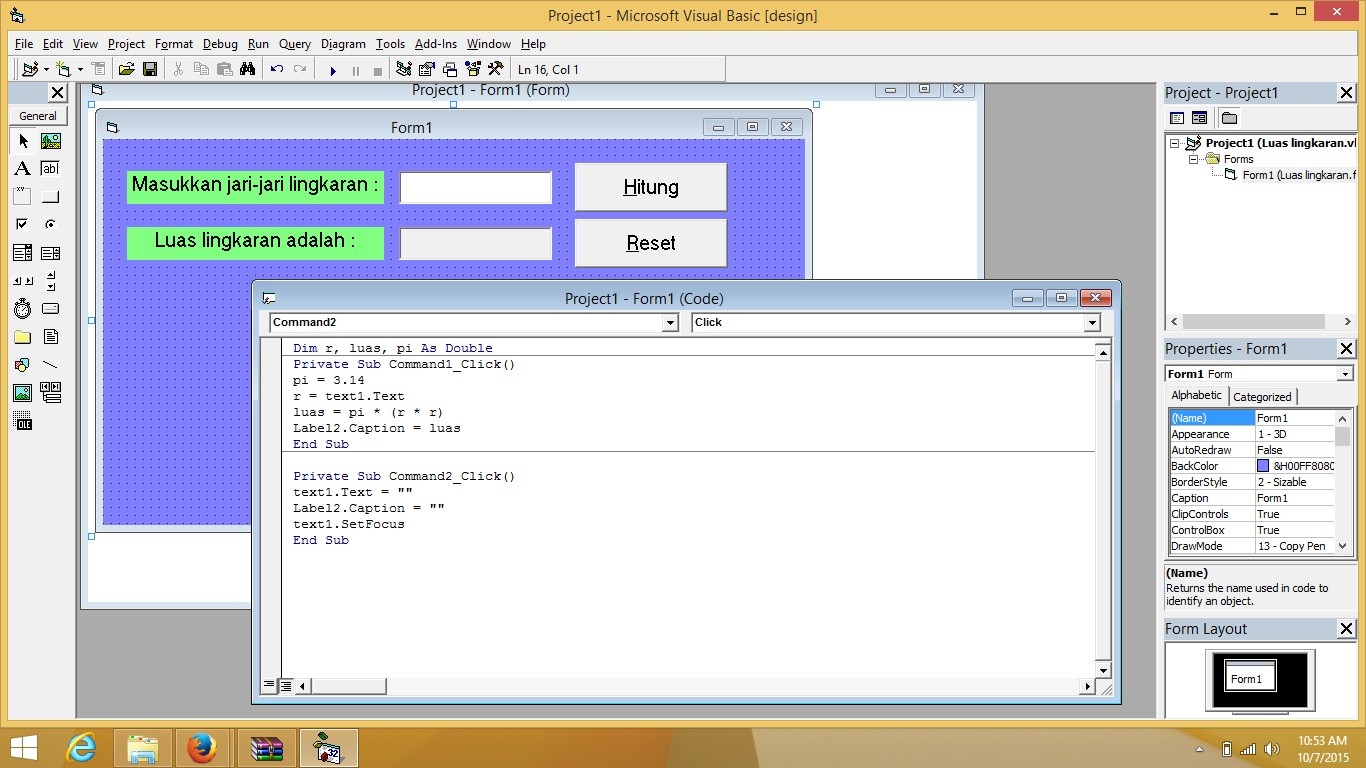Toggle Folders view in Project panel

point(1229,118)
